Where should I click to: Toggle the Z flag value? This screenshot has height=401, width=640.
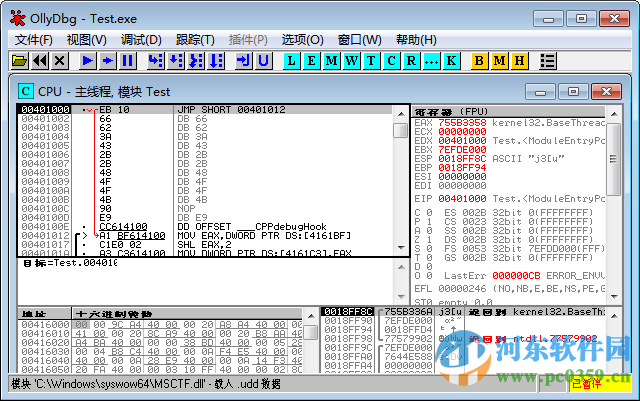click(429, 240)
